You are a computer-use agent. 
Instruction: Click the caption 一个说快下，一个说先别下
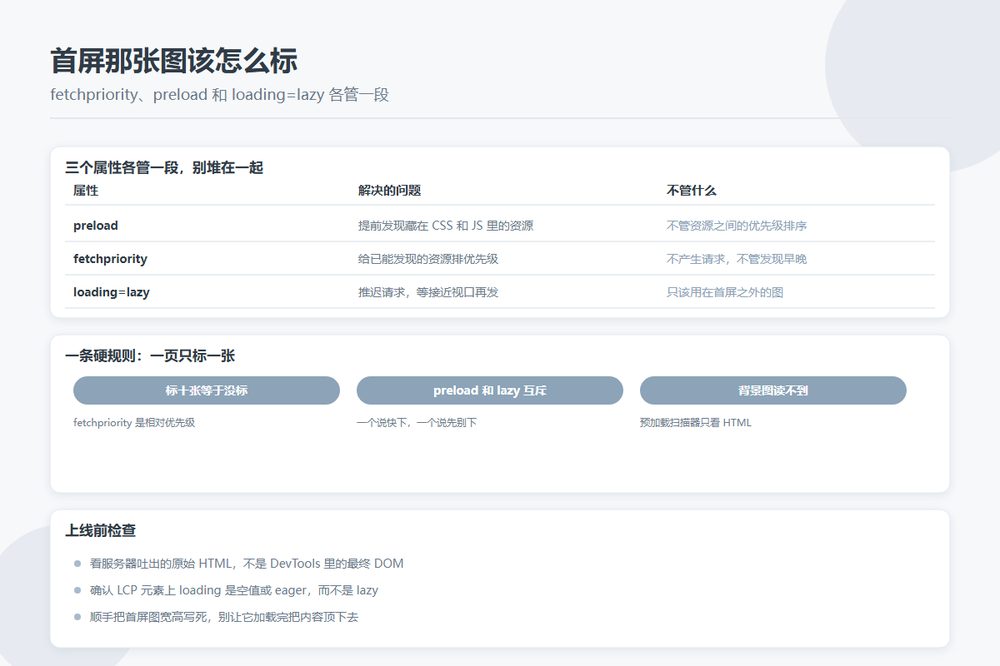click(x=416, y=422)
